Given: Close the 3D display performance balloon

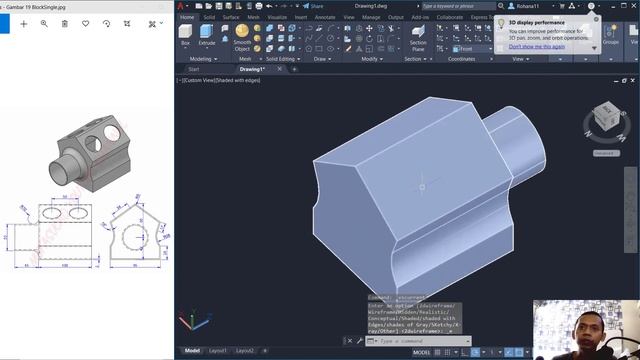Looking at the screenshot, I should [x=596, y=19].
